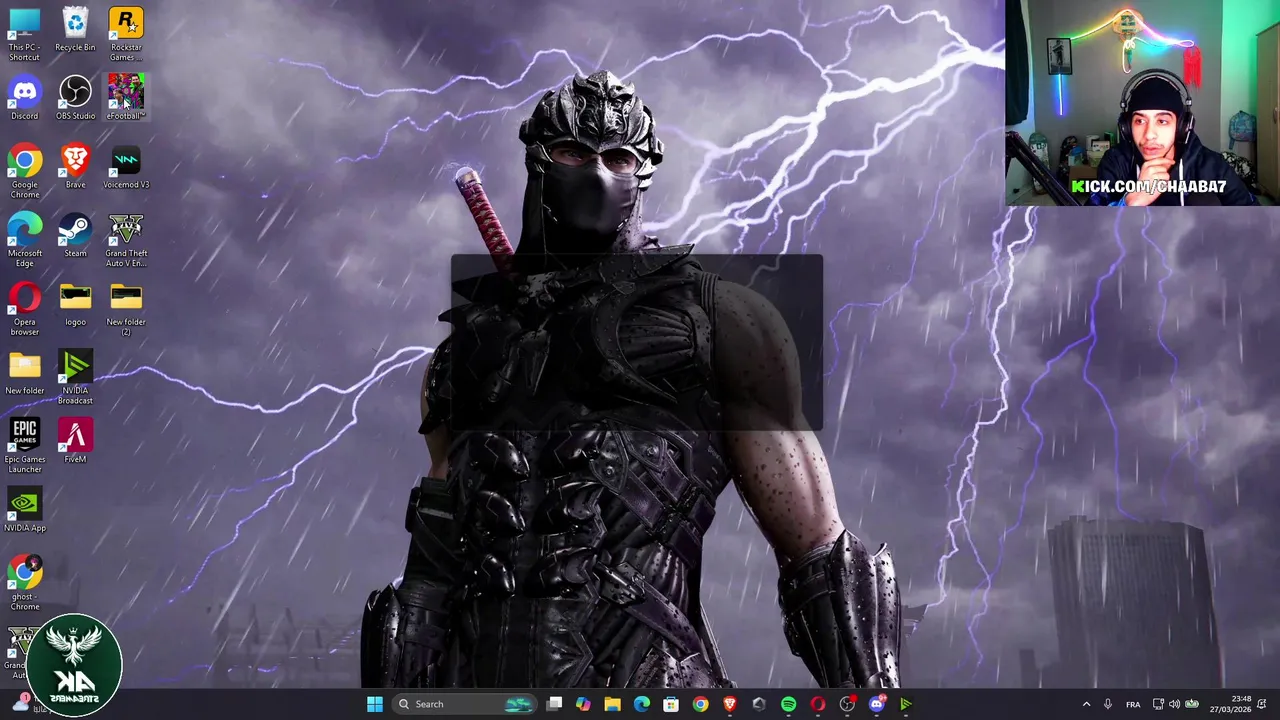Select the logoo folder on desktop
Viewport: 1280px width, 720px height.
point(75,304)
